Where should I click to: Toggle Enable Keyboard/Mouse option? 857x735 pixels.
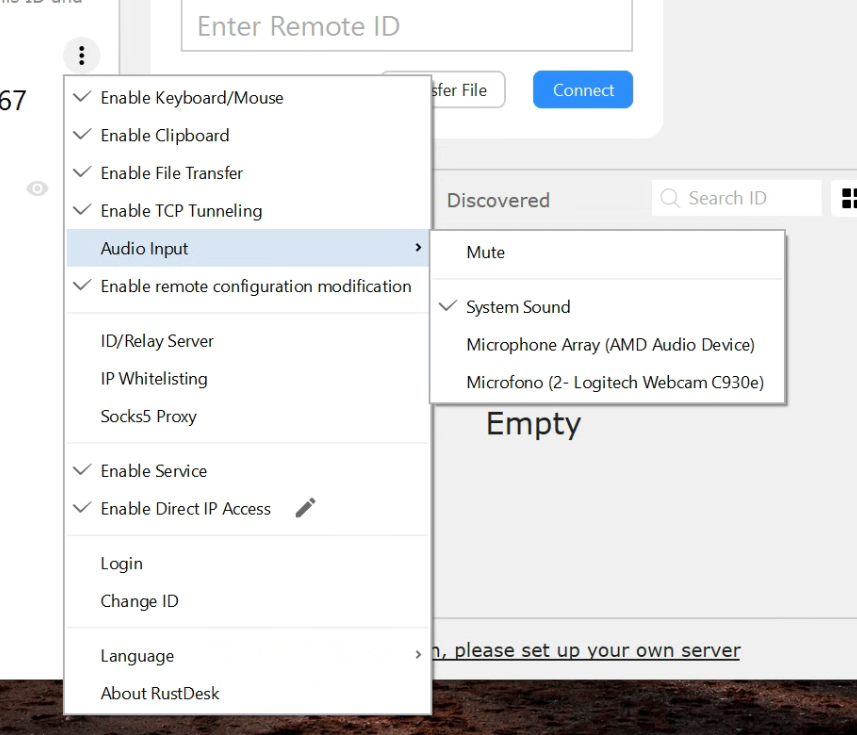[190, 97]
